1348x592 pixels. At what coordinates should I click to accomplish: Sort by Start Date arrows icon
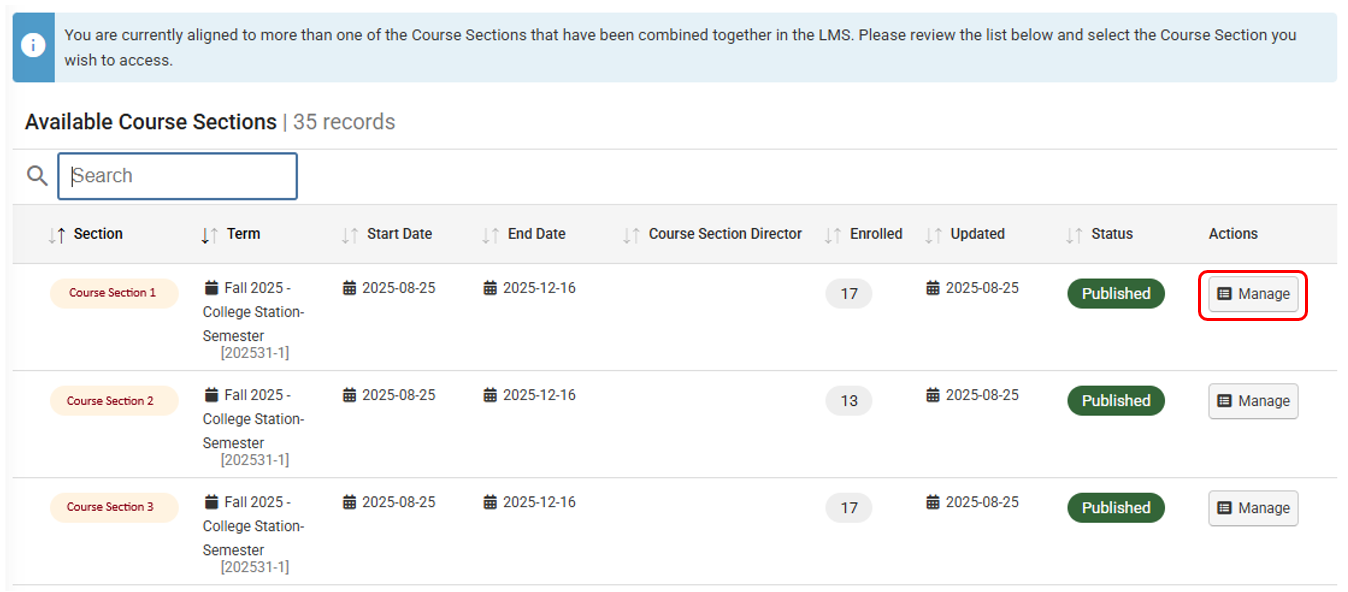pos(349,235)
